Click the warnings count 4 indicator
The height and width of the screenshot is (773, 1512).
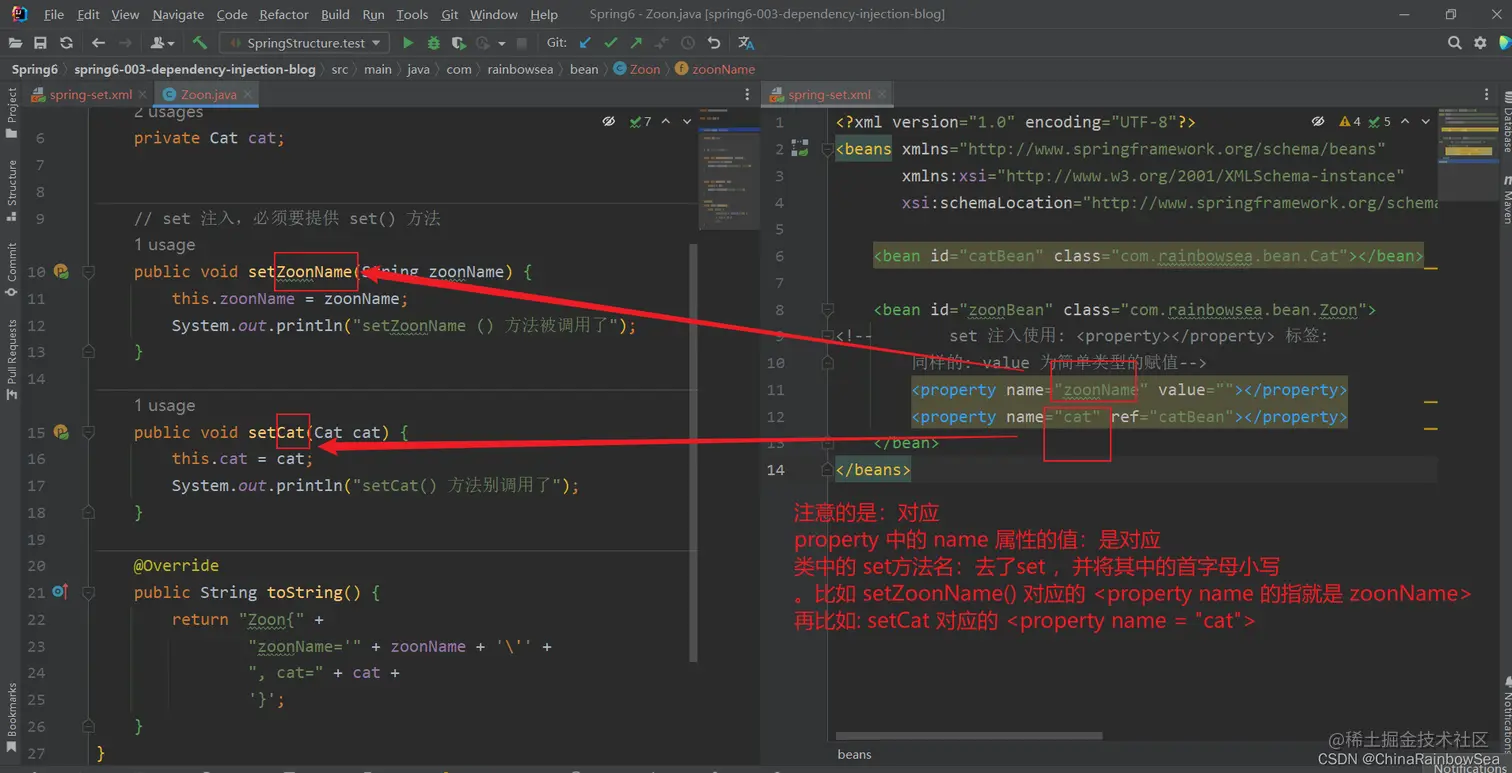[1350, 121]
